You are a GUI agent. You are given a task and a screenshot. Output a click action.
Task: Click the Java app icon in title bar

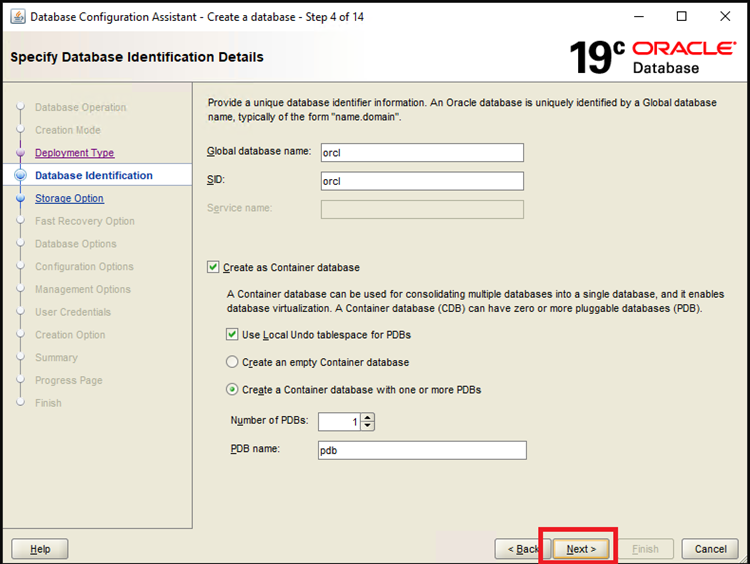point(18,17)
